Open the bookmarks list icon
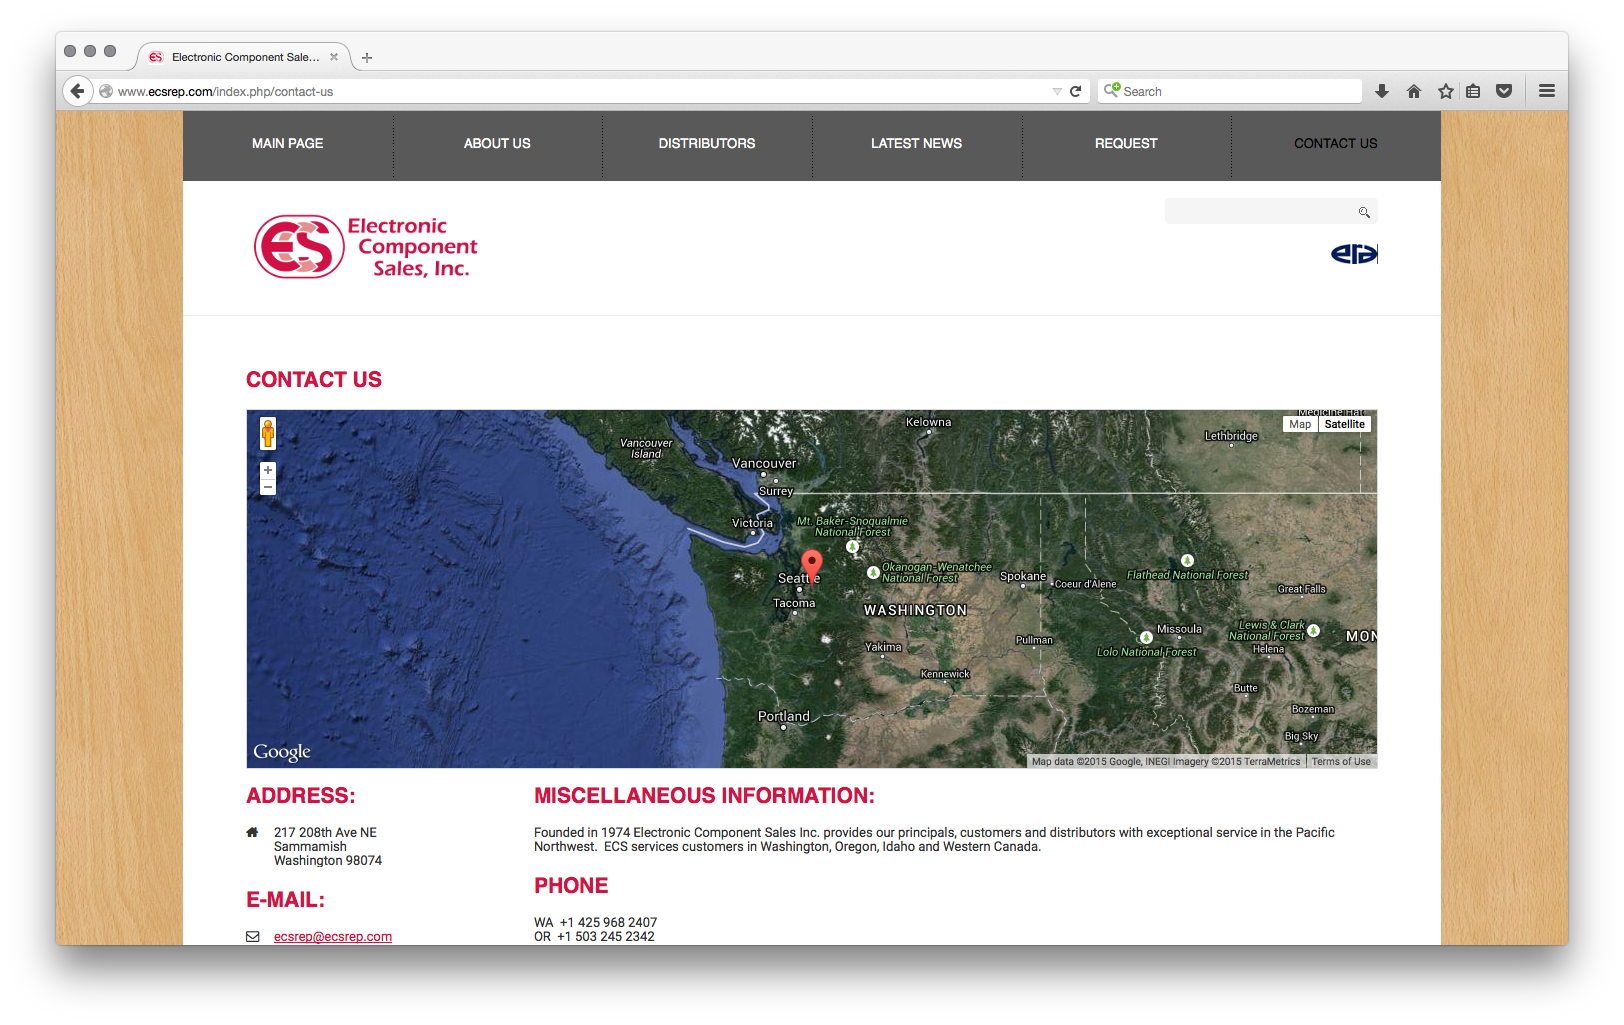Viewport: 1624px width, 1025px height. click(1473, 91)
